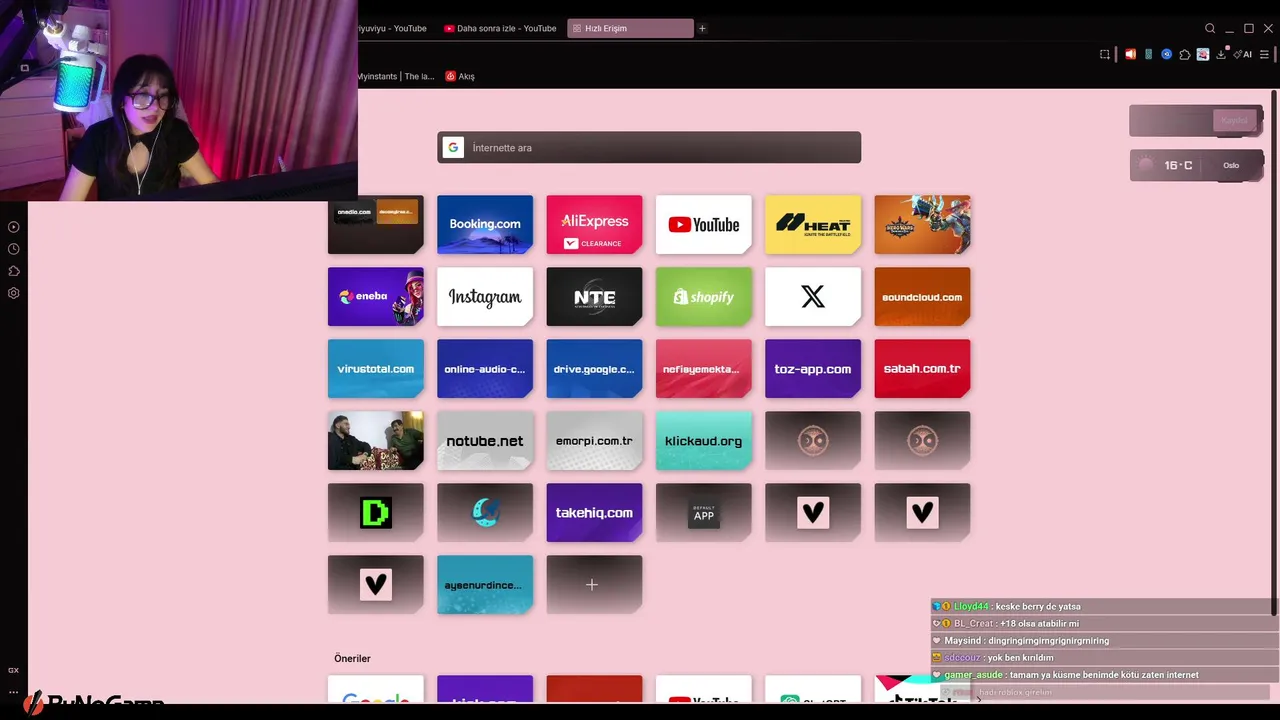Viewport: 1280px width, 720px height.
Task: Click the 'Kaydol' button
Action: coord(1234,120)
